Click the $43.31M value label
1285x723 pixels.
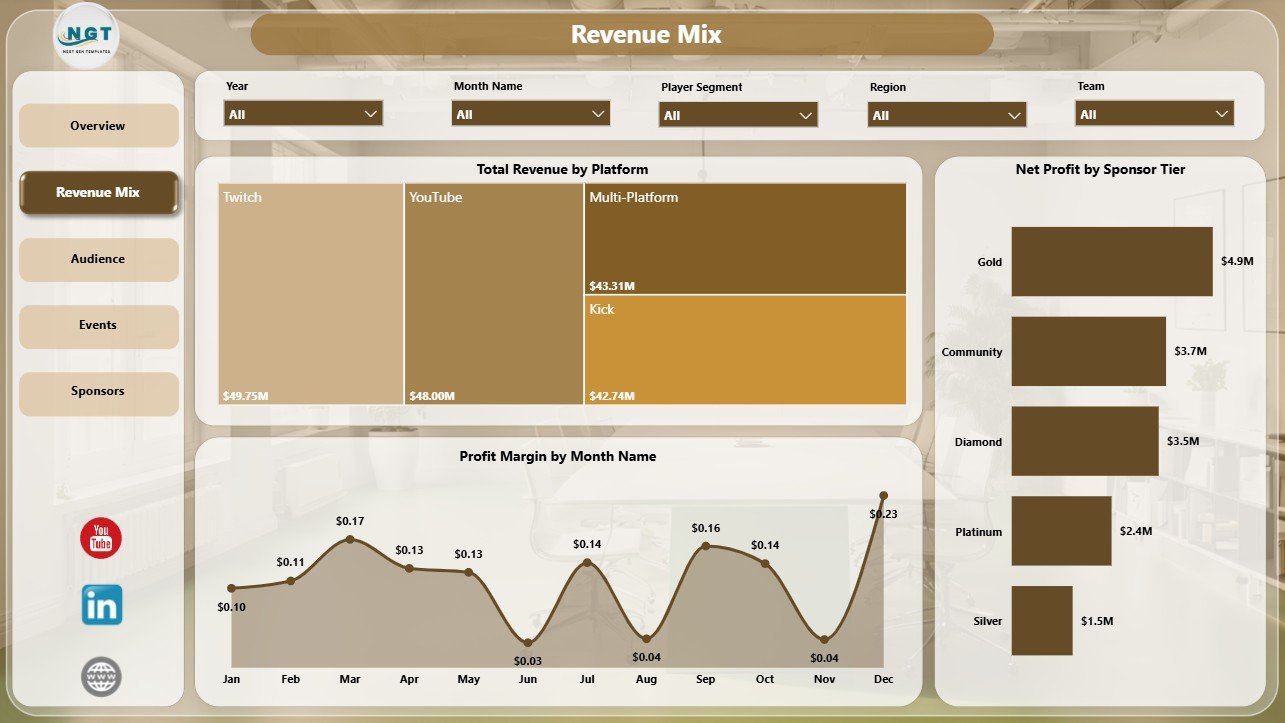612,286
